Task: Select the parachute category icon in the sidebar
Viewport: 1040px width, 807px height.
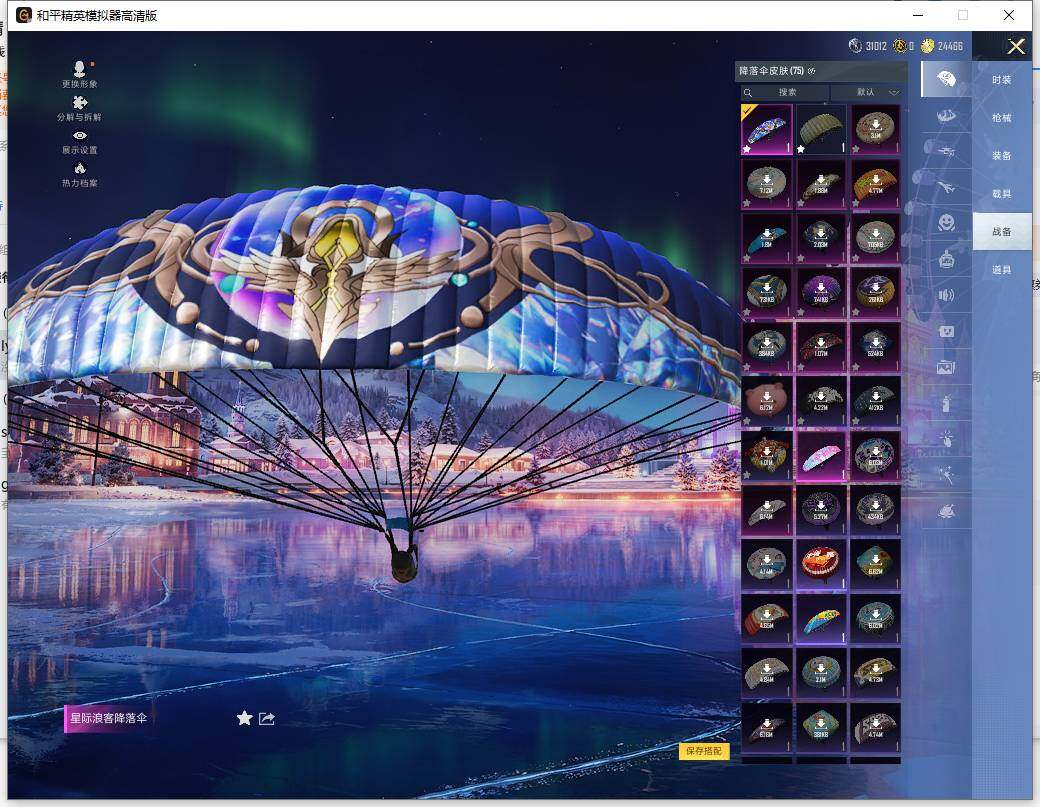Action: click(x=946, y=80)
